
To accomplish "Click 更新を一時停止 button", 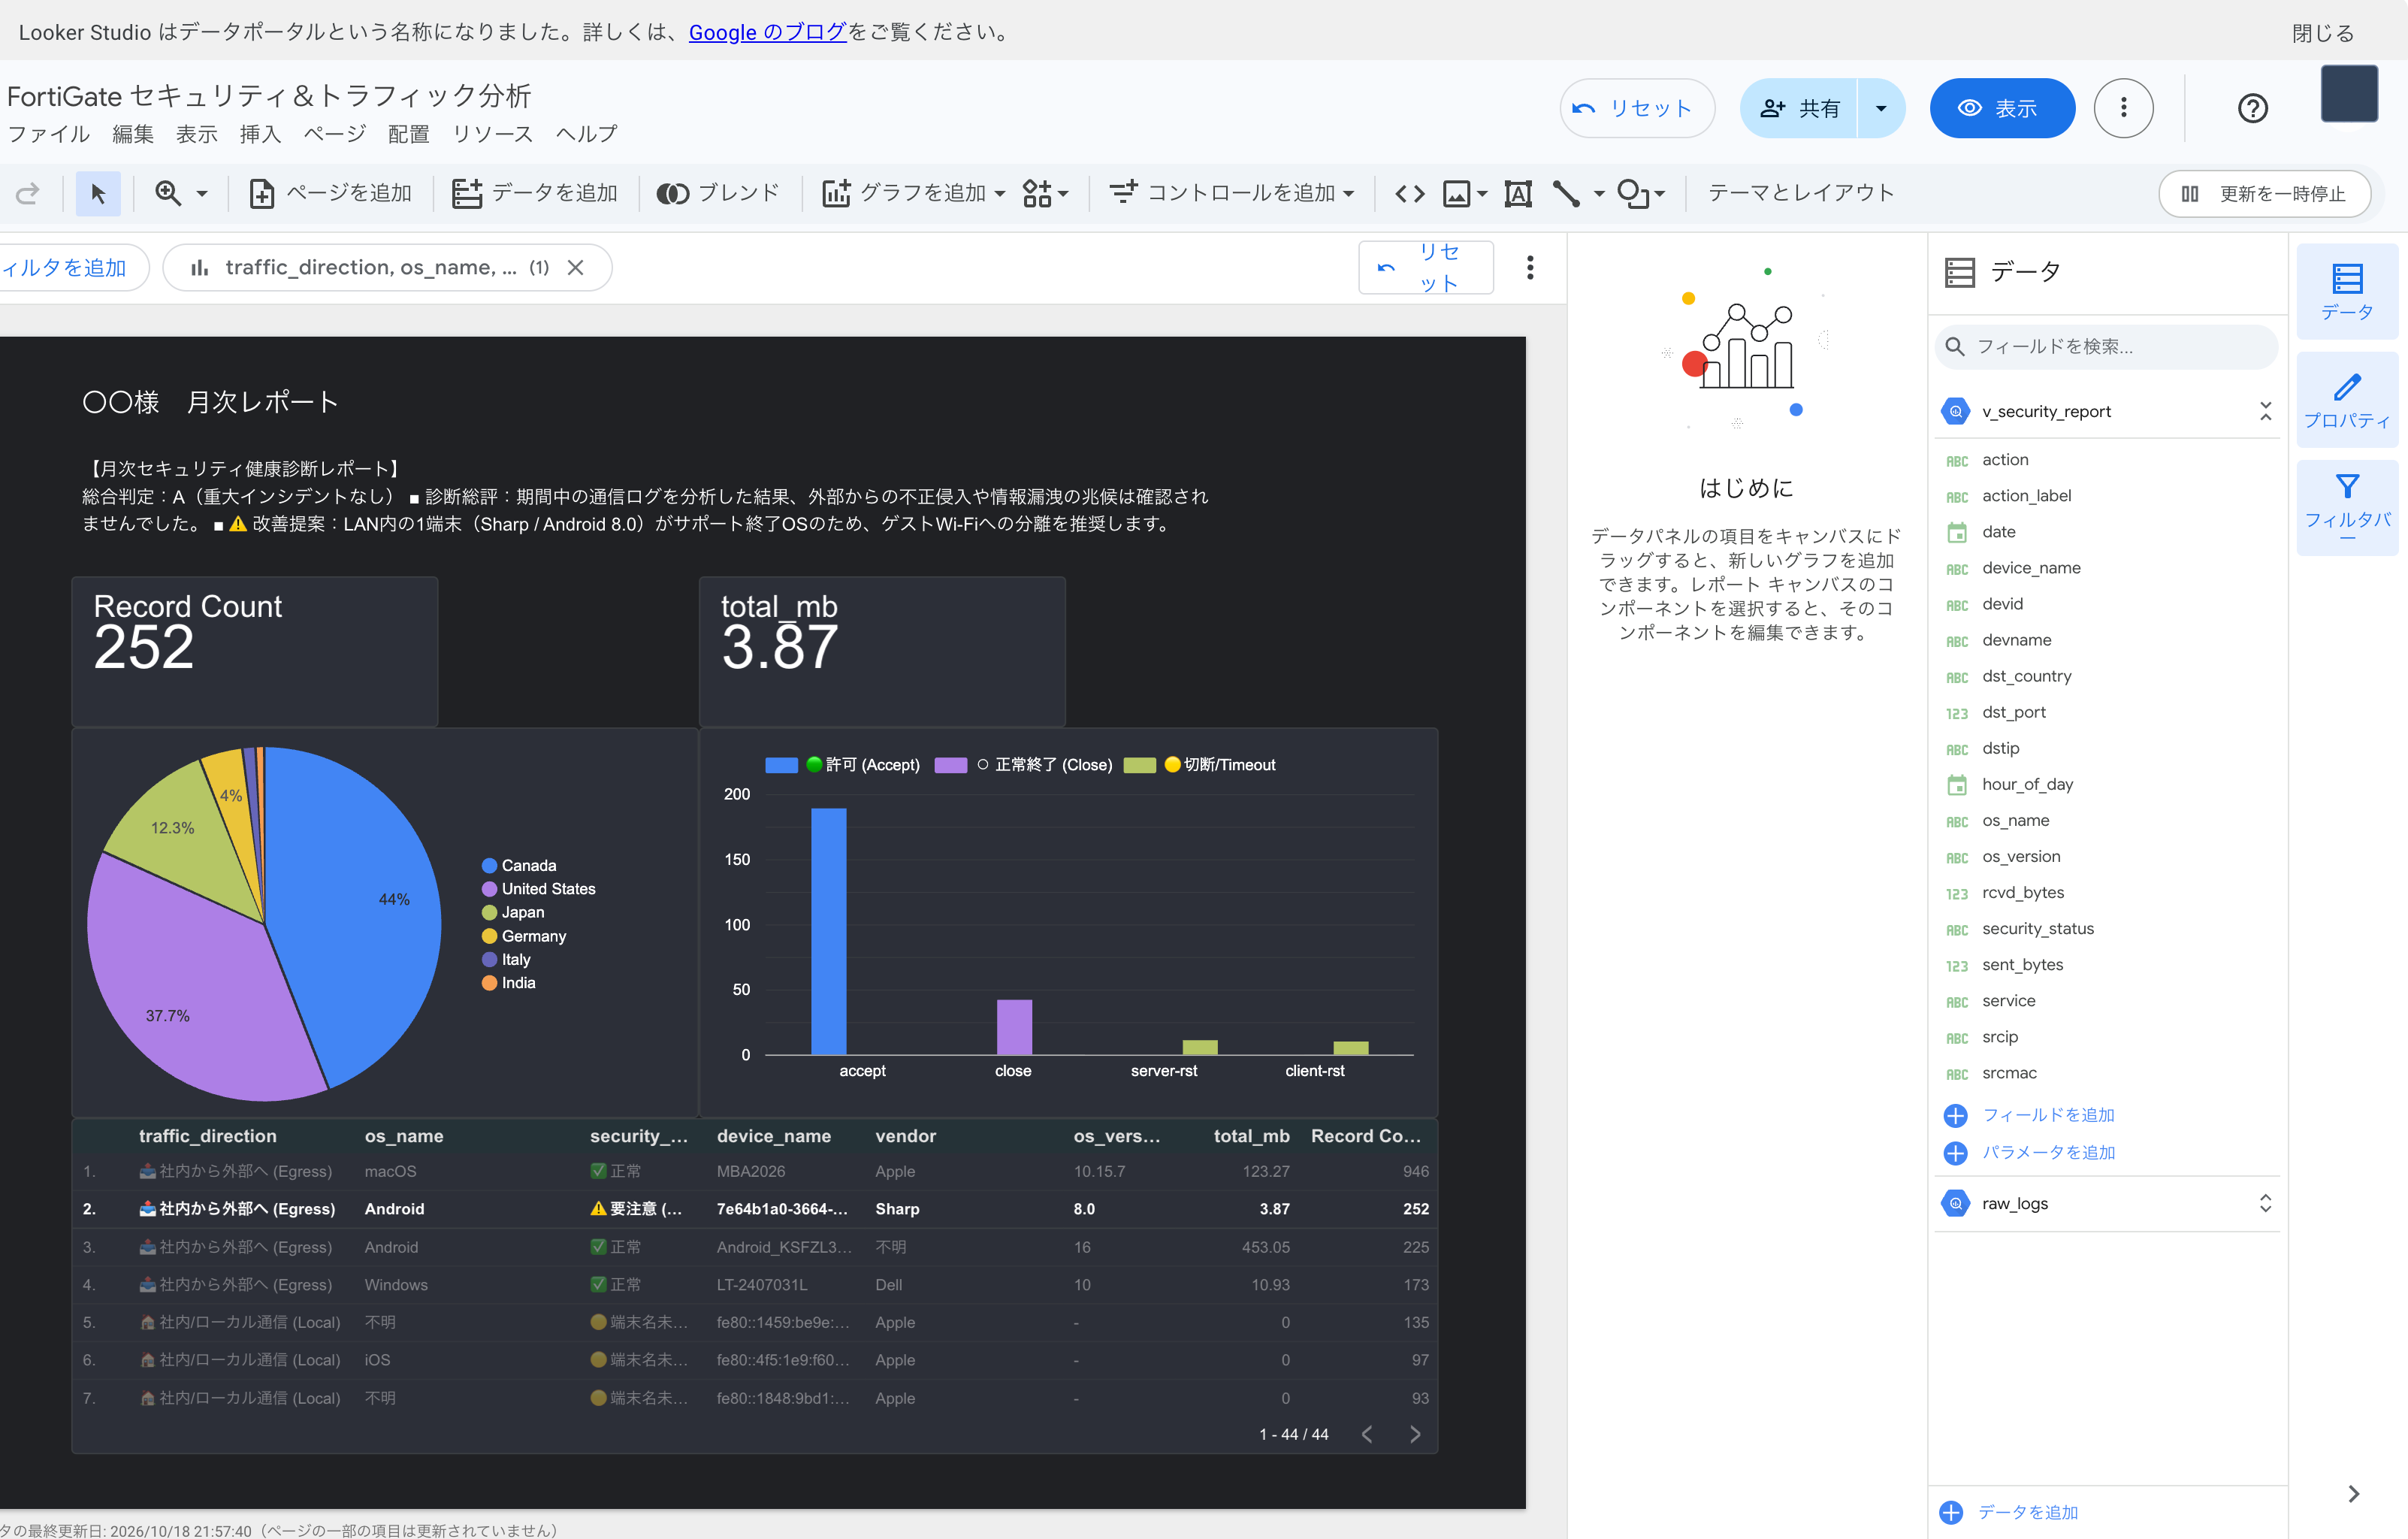I will point(2264,193).
